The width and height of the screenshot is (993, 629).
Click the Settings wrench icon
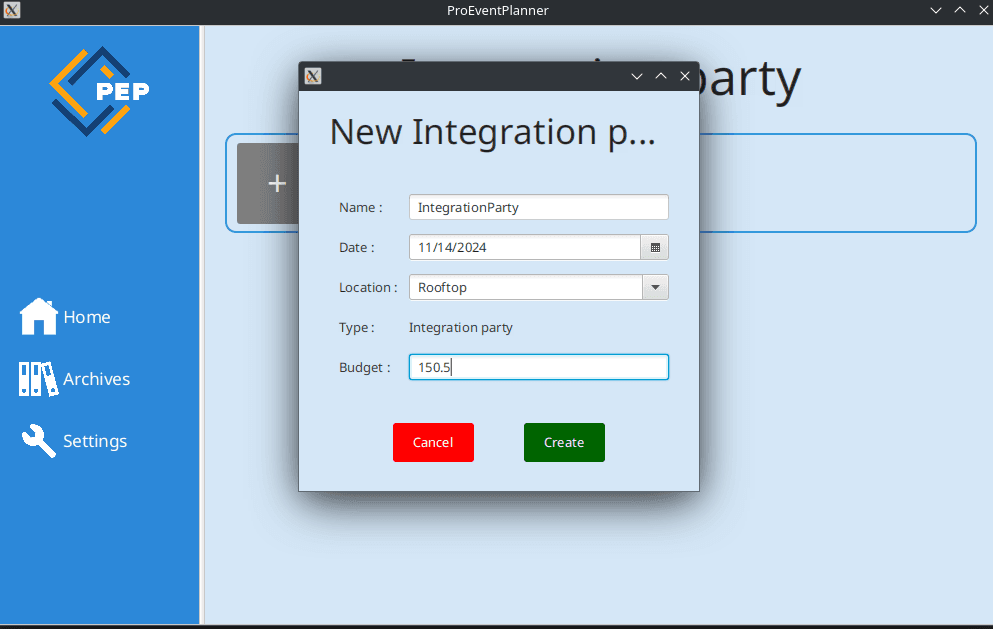[39, 441]
